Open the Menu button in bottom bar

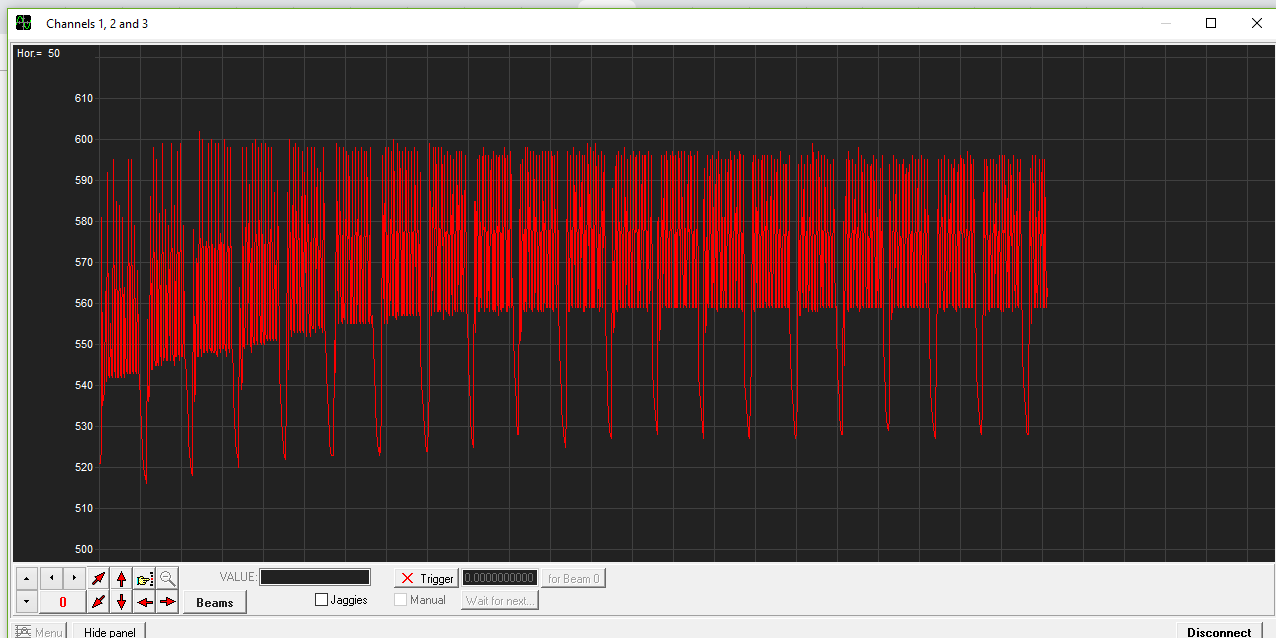(39, 632)
